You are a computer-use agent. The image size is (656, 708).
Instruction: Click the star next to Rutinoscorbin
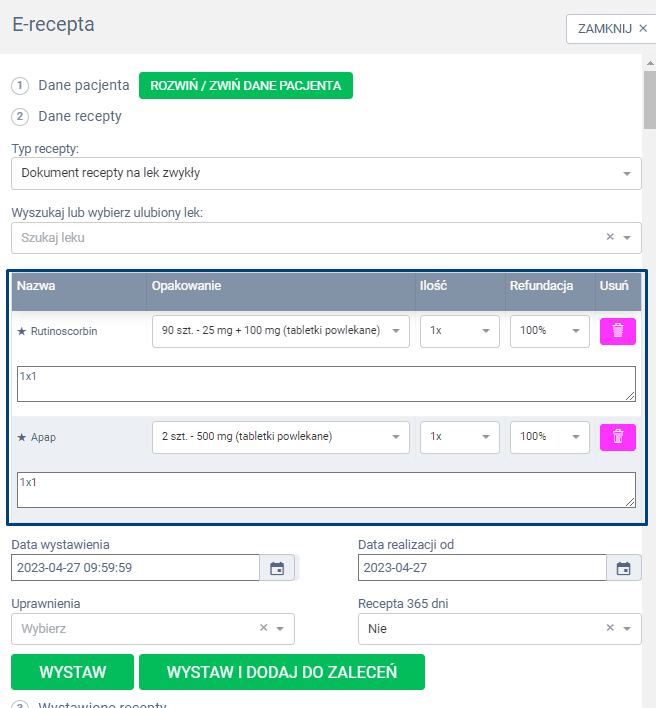(x=22, y=331)
